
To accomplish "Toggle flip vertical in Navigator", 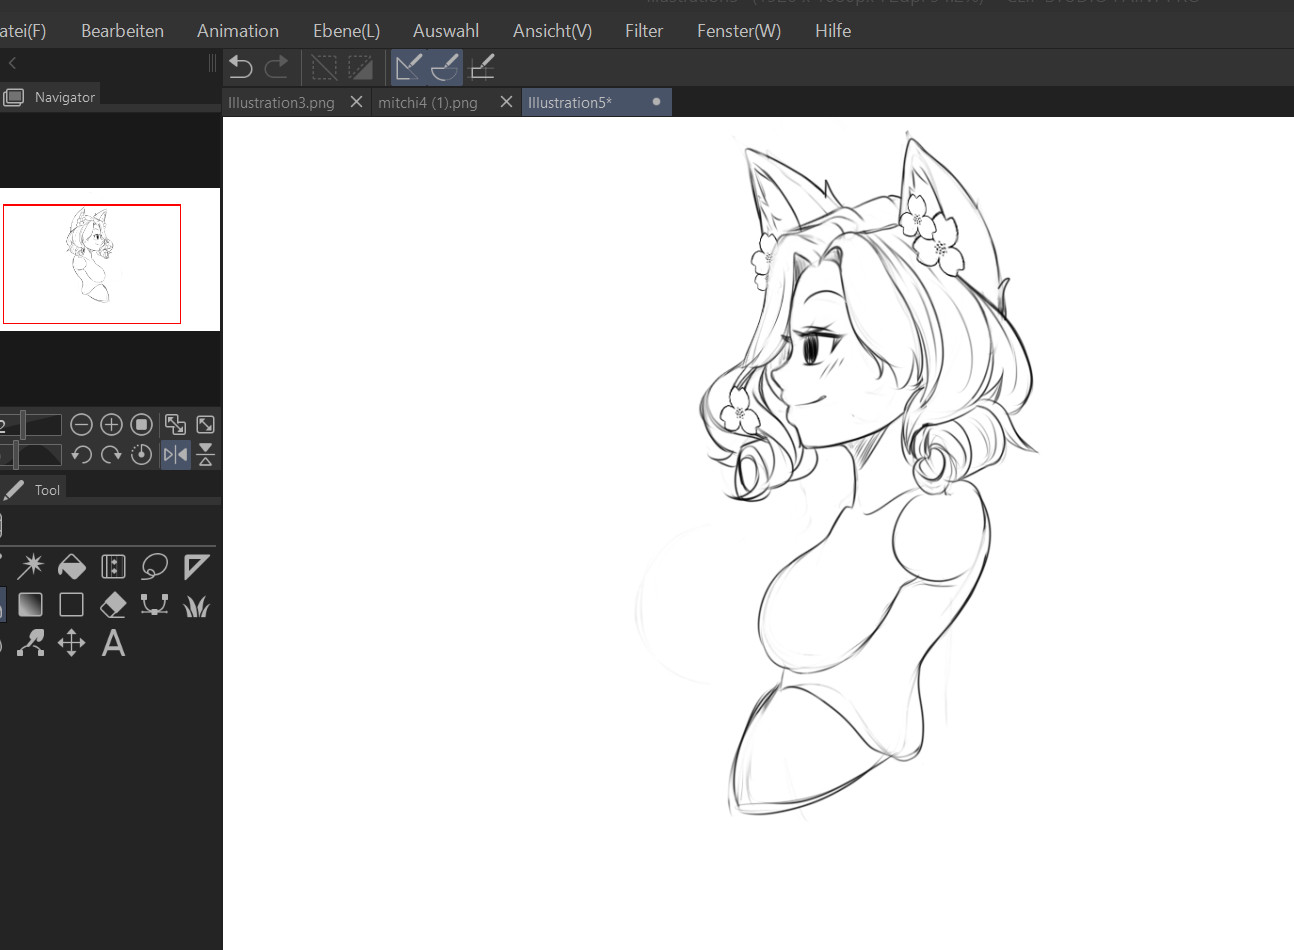I will pyautogui.click(x=205, y=455).
